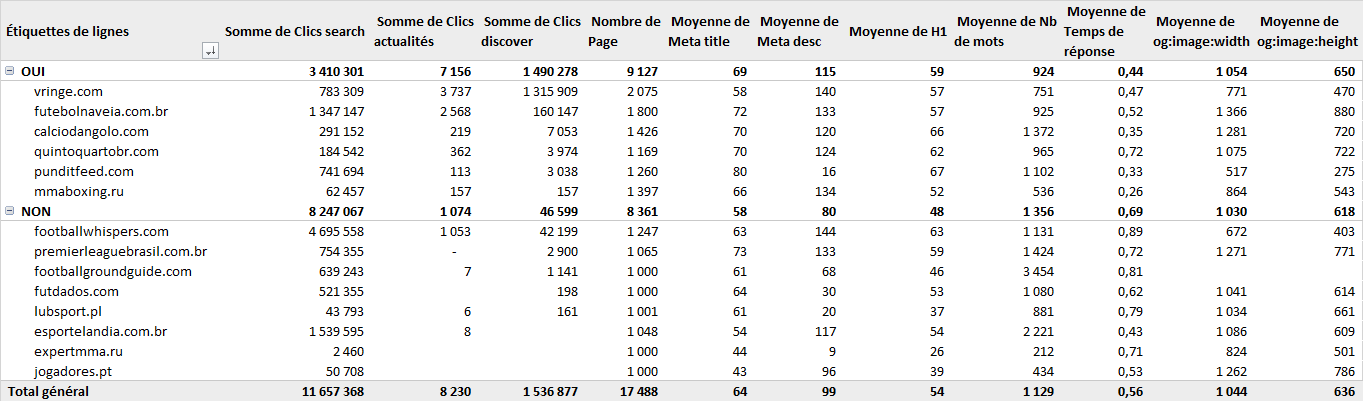Screen dimensions: 1363x401
Task: Select the Somme de Clics search header
Action: tap(295, 32)
